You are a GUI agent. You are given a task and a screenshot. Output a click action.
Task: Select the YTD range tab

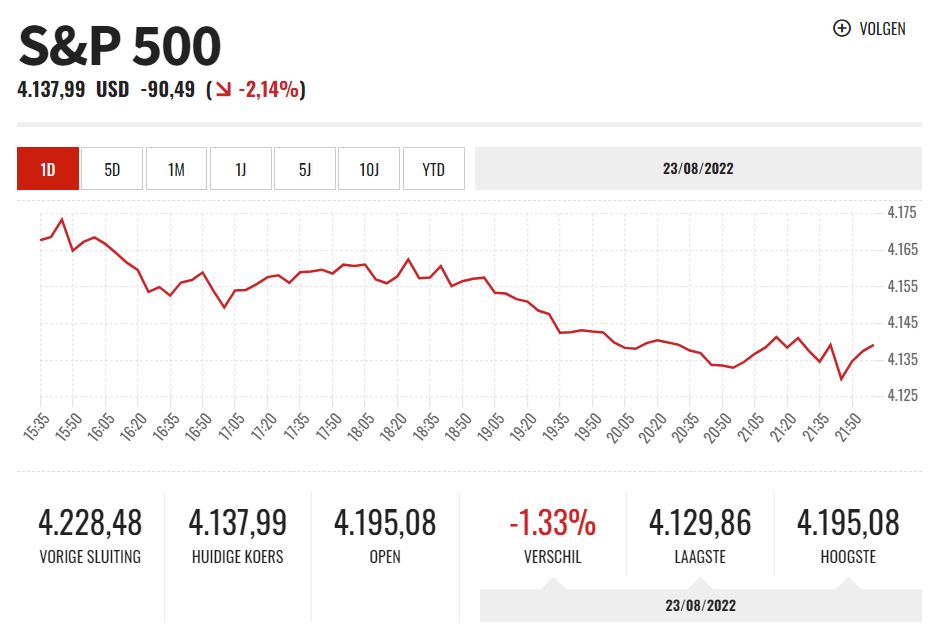click(x=433, y=169)
